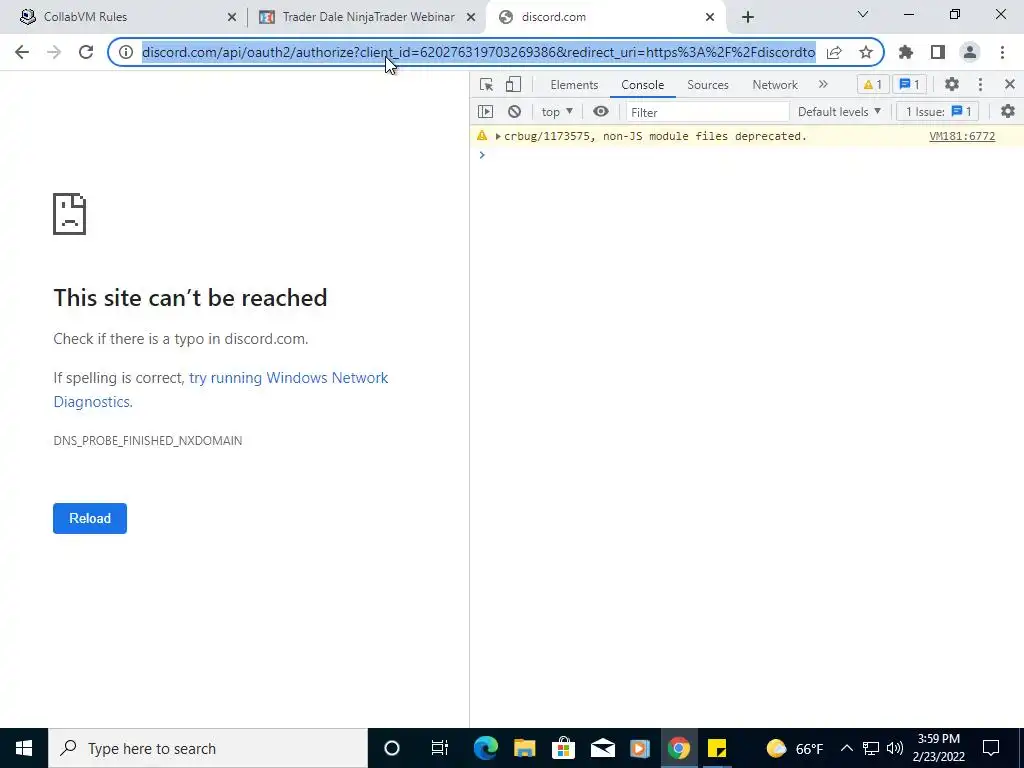Switch to the CollabVM Rules tab
1024x768 pixels.
pos(125,17)
